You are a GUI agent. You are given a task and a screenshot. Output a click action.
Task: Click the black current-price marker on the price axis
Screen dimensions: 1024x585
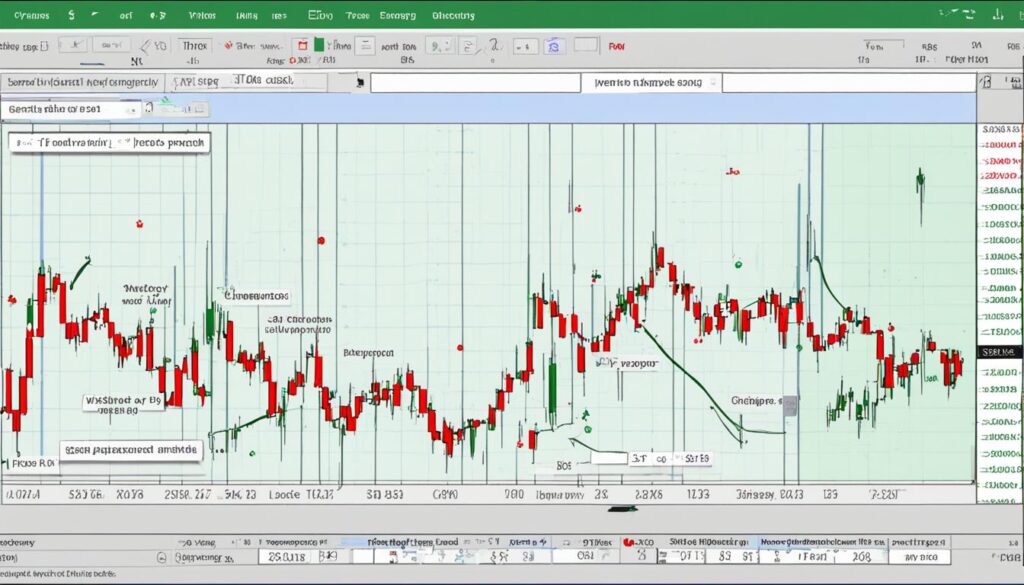999,352
